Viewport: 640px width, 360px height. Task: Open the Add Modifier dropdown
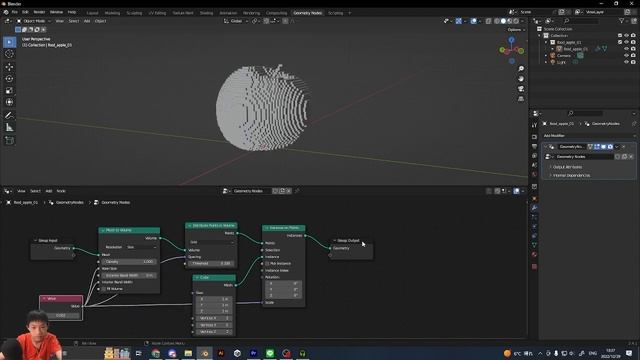(589, 136)
